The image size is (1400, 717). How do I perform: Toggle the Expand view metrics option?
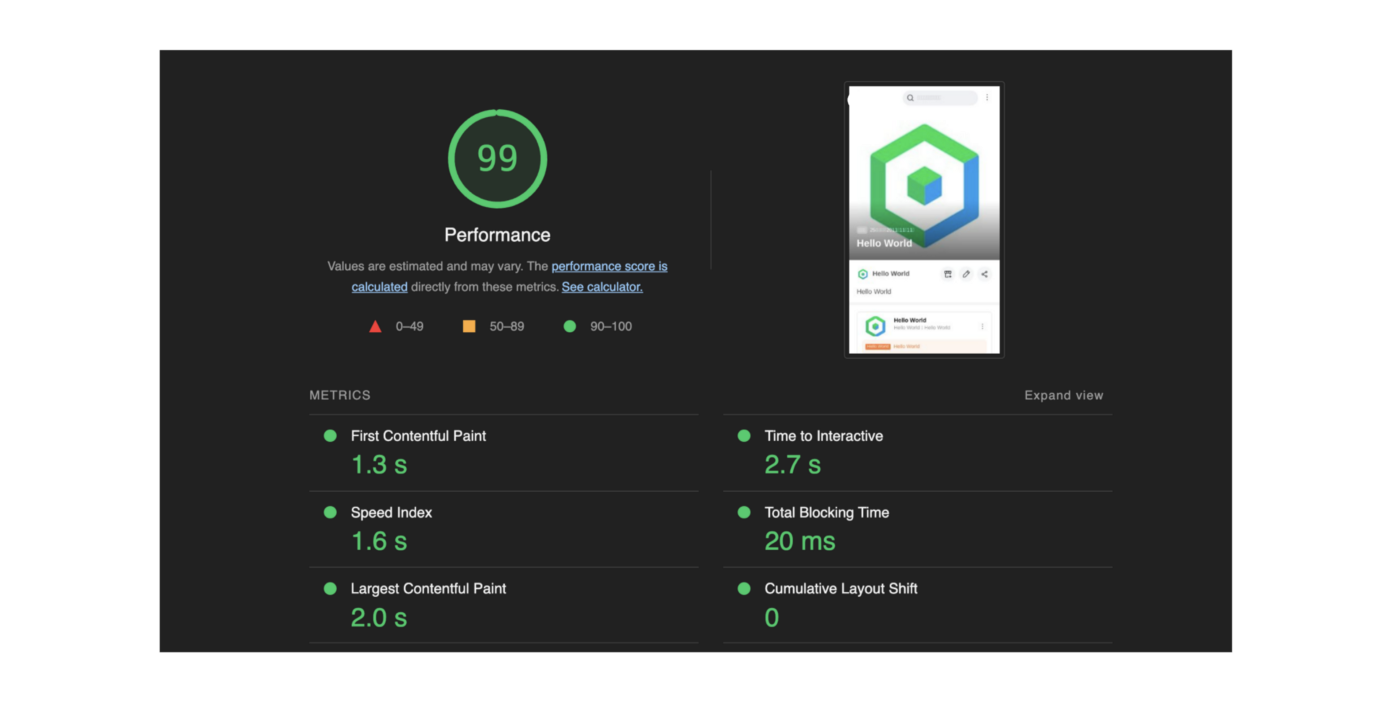[x=1063, y=396]
